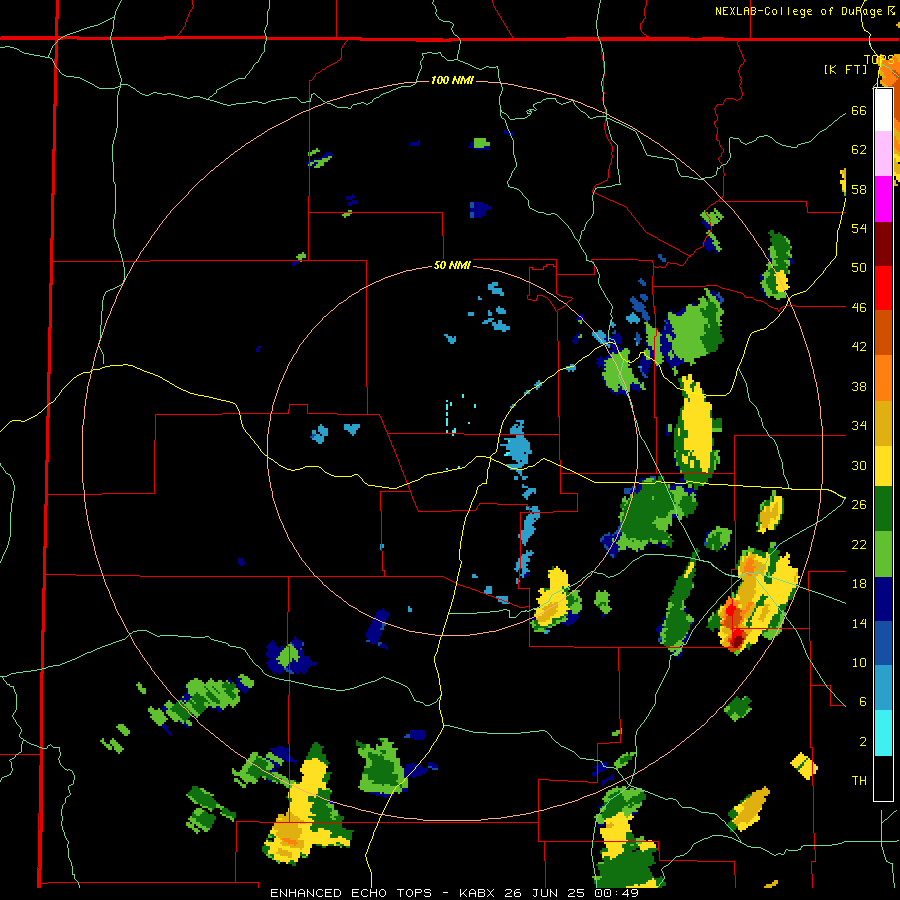Click the '14' legend value

click(859, 623)
